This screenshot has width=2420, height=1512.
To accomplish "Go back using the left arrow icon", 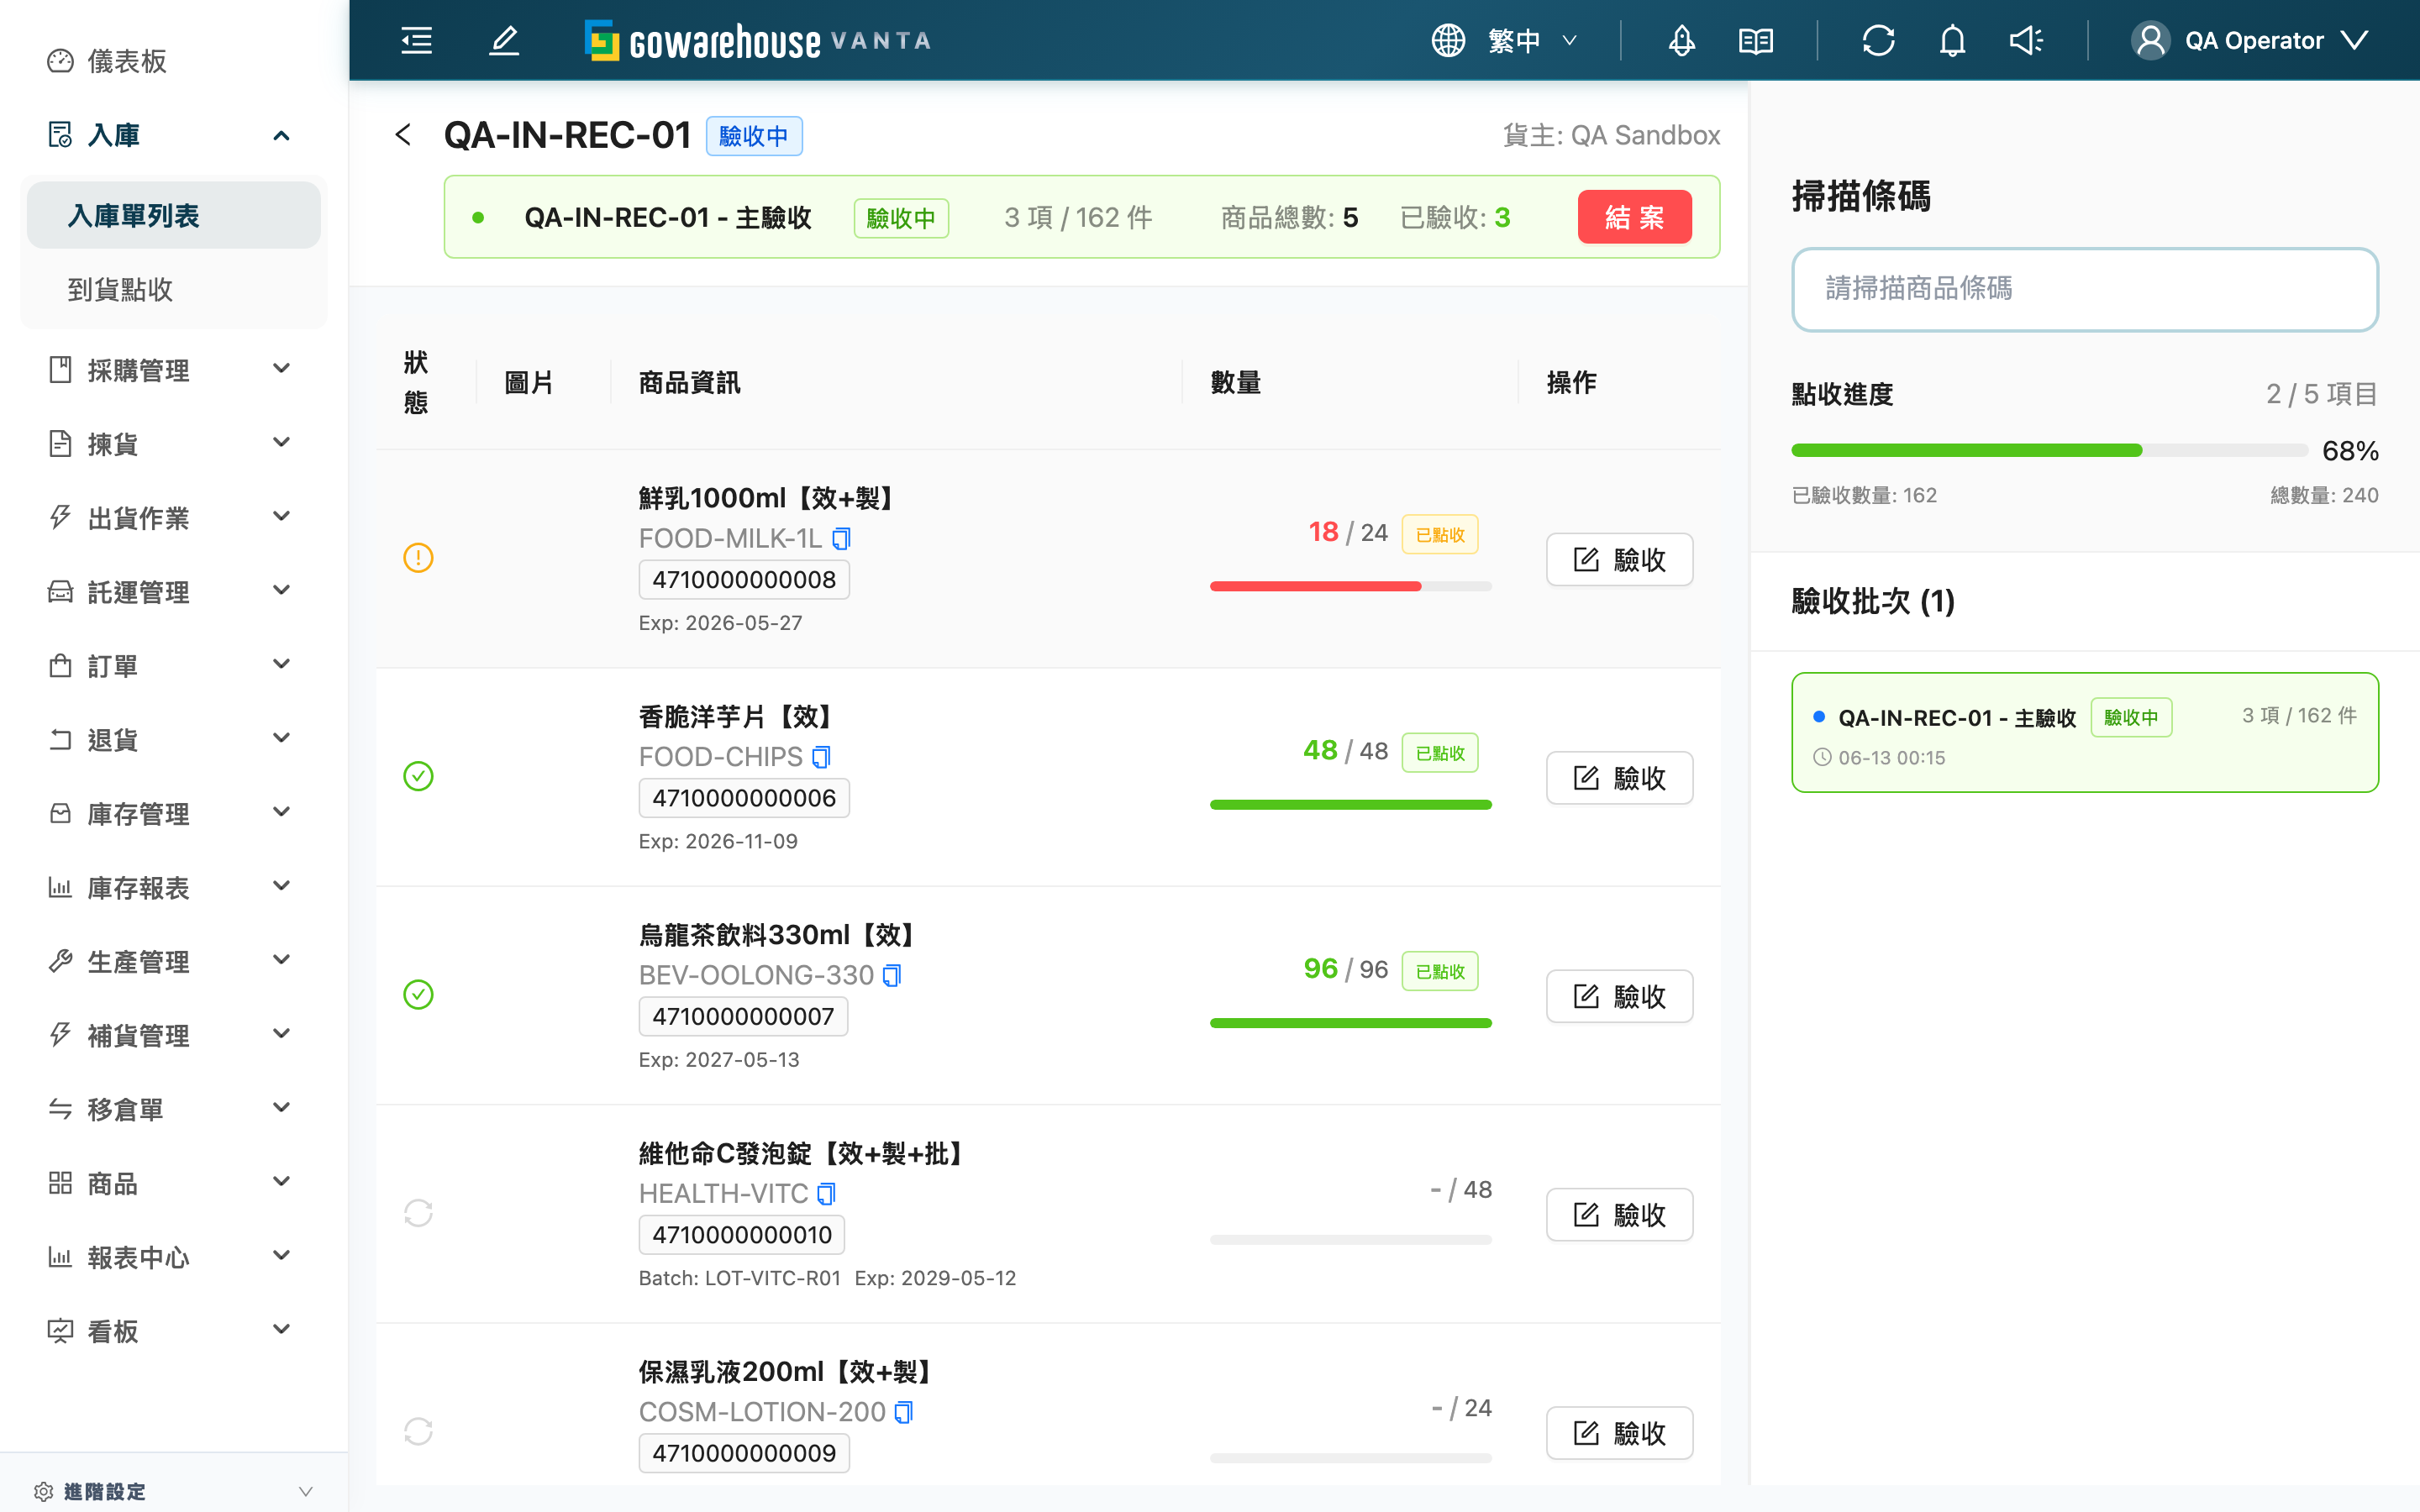I will (x=403, y=134).
